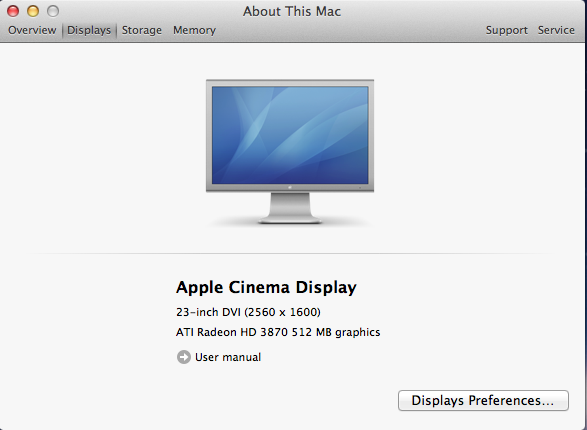Click ATI Radeon HD 3870 512 MB graphics
587x430 pixels.
point(278,332)
